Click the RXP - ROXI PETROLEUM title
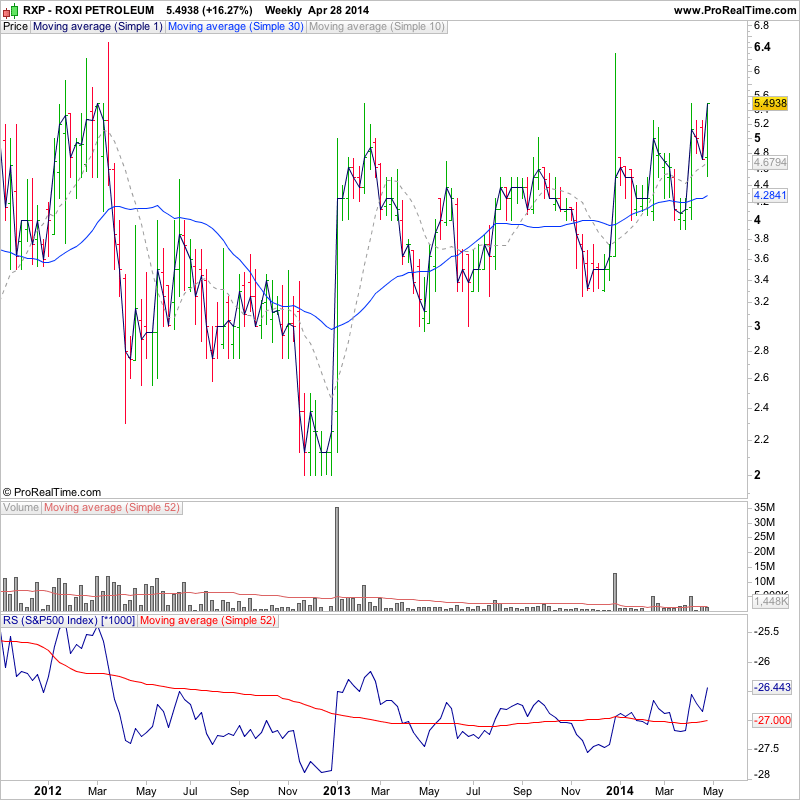This screenshot has height=800, width=800. pos(88,10)
